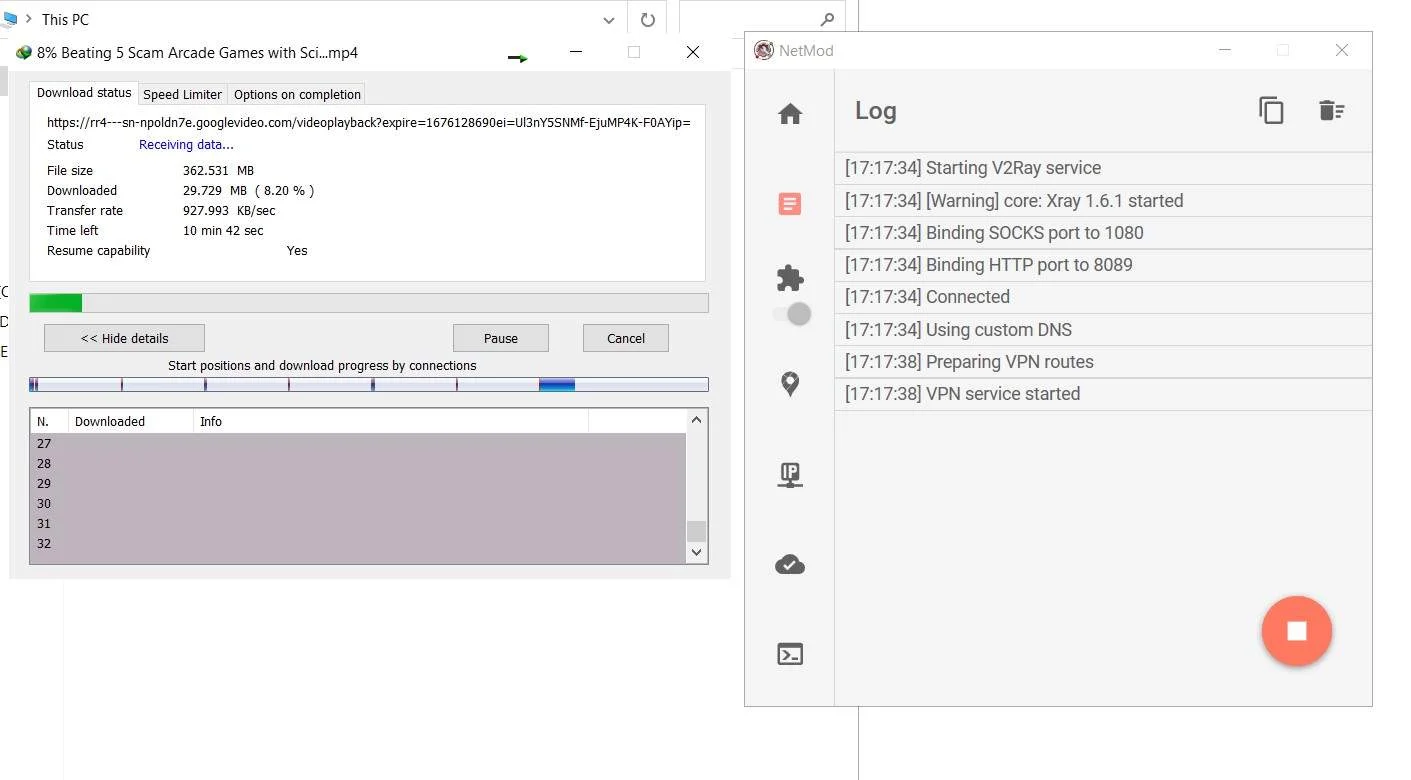The width and height of the screenshot is (1411, 780).
Task: Click the 'Xray 1.6.1 started' log entry
Action: [x=1103, y=200]
